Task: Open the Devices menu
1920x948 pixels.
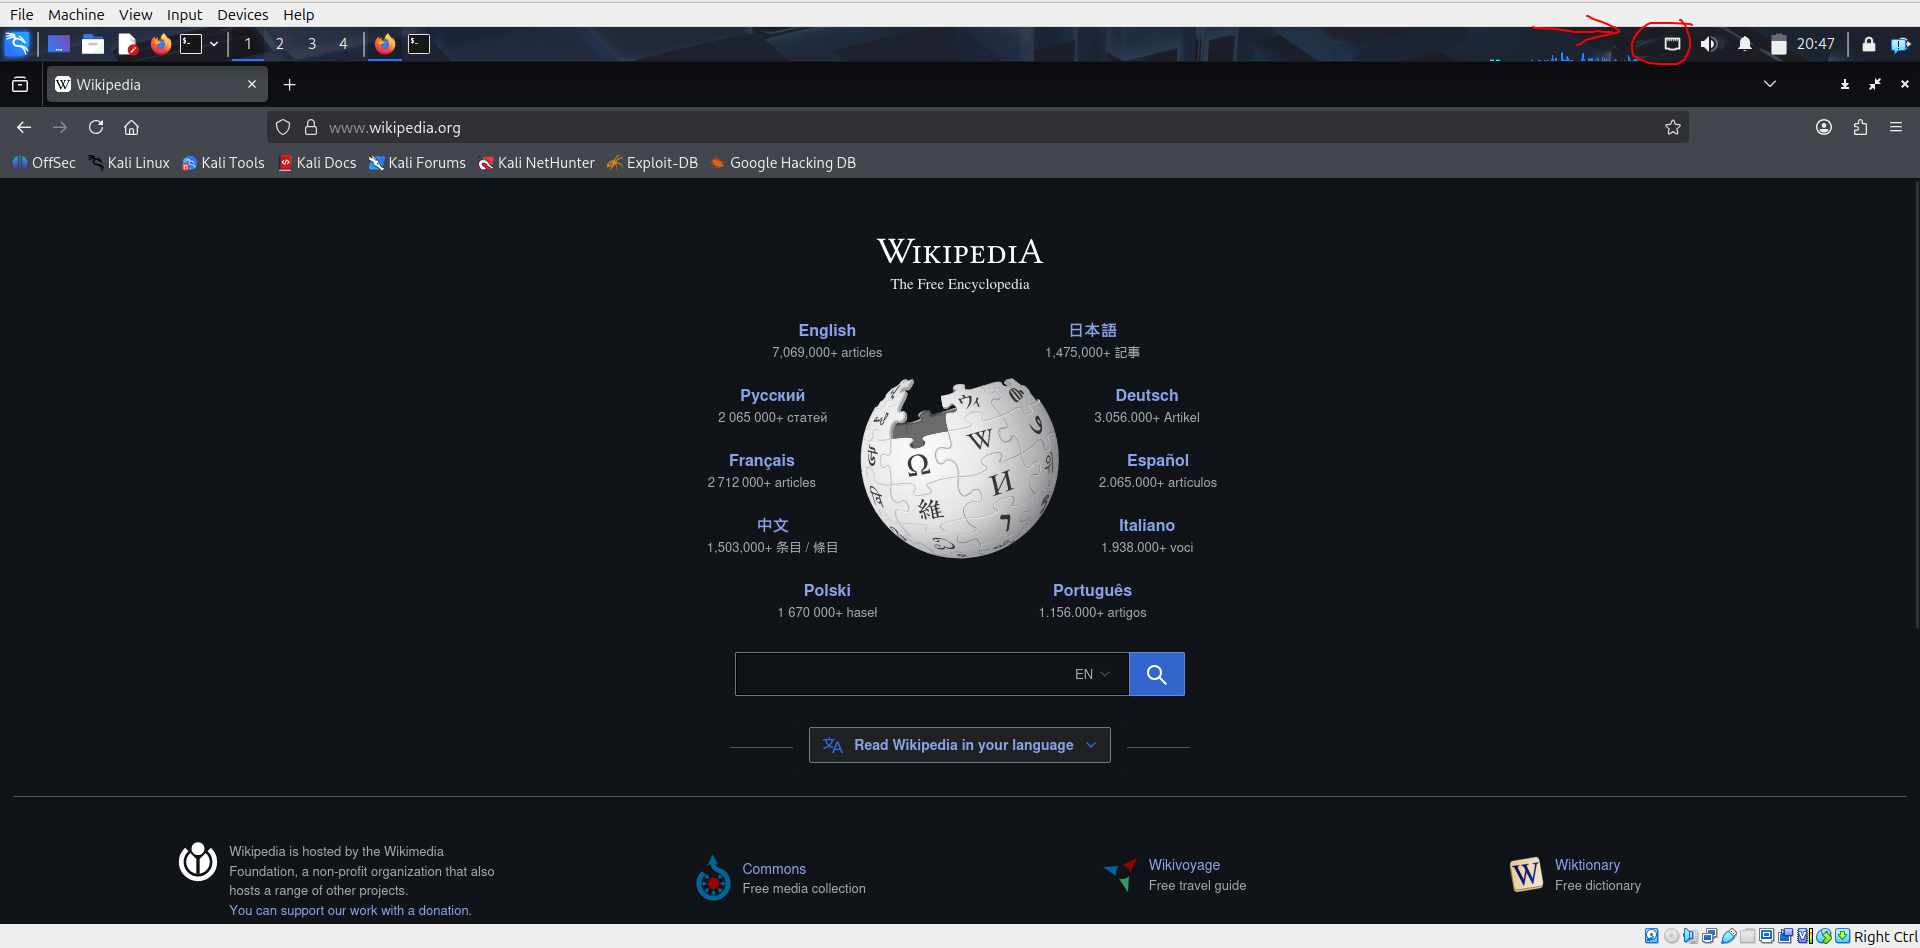Action: coord(242,14)
